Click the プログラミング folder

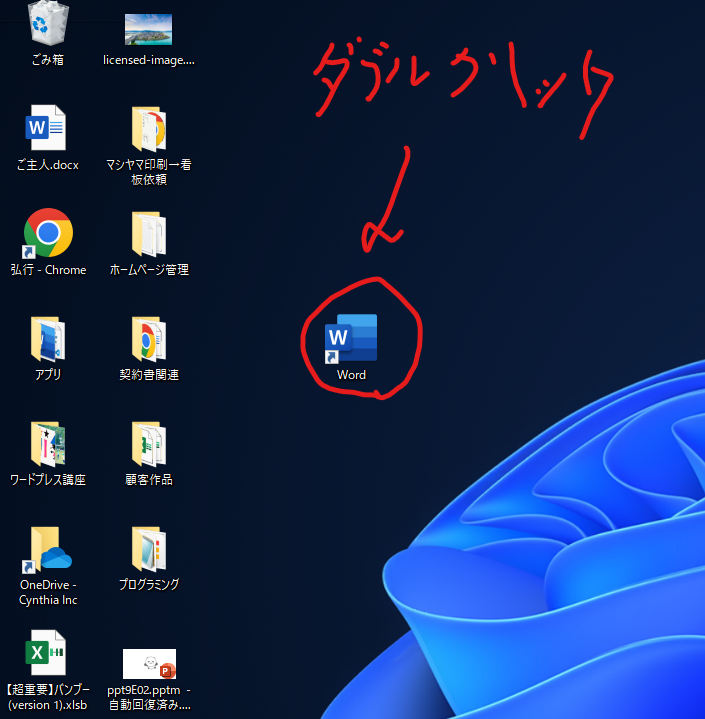click(148, 549)
